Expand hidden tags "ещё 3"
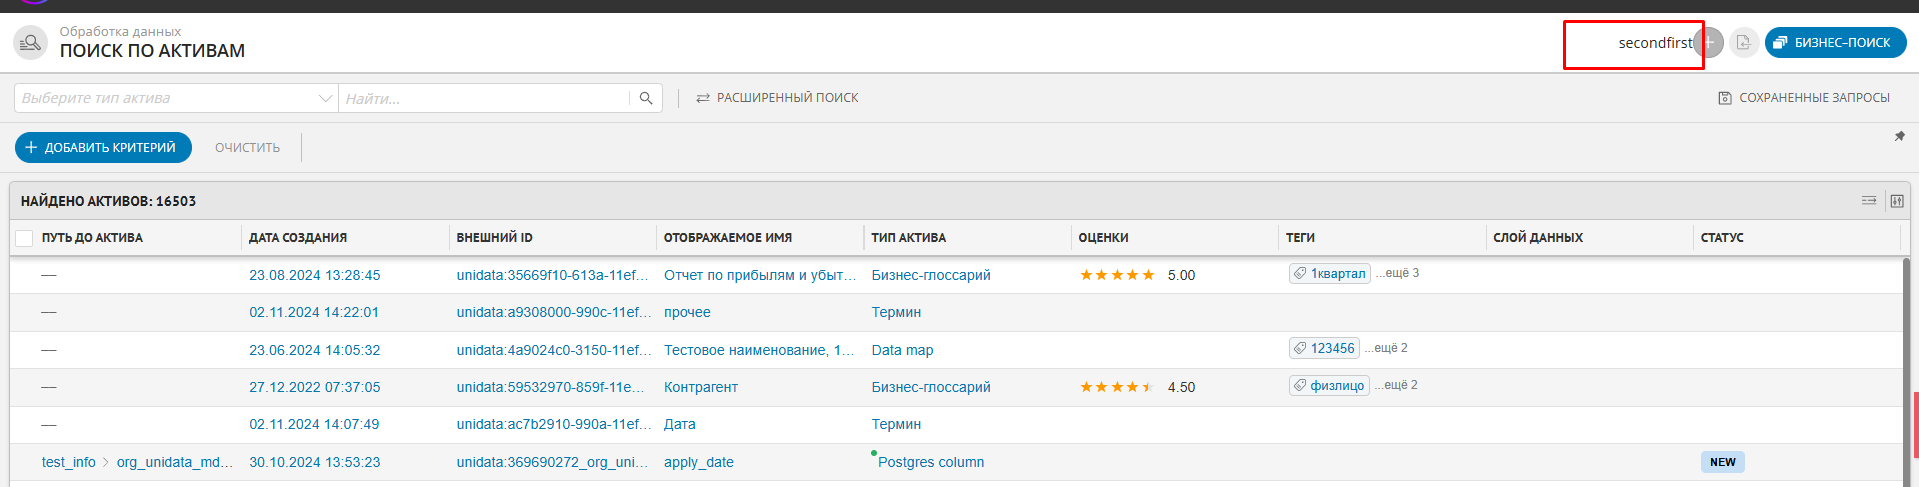Image resolution: width=1919 pixels, height=487 pixels. [x=1397, y=273]
